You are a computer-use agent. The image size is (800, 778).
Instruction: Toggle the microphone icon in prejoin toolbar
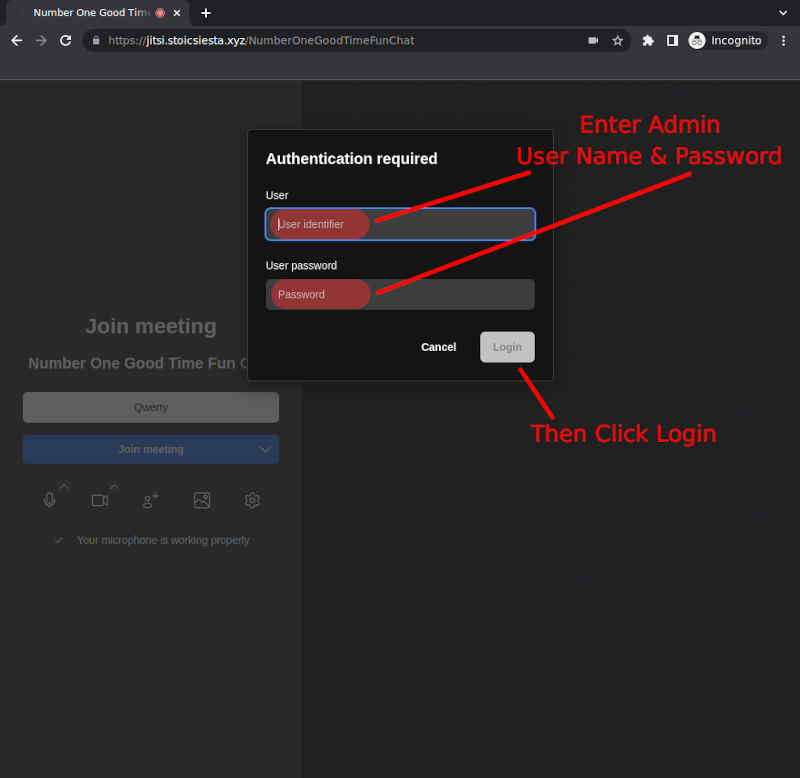point(50,500)
